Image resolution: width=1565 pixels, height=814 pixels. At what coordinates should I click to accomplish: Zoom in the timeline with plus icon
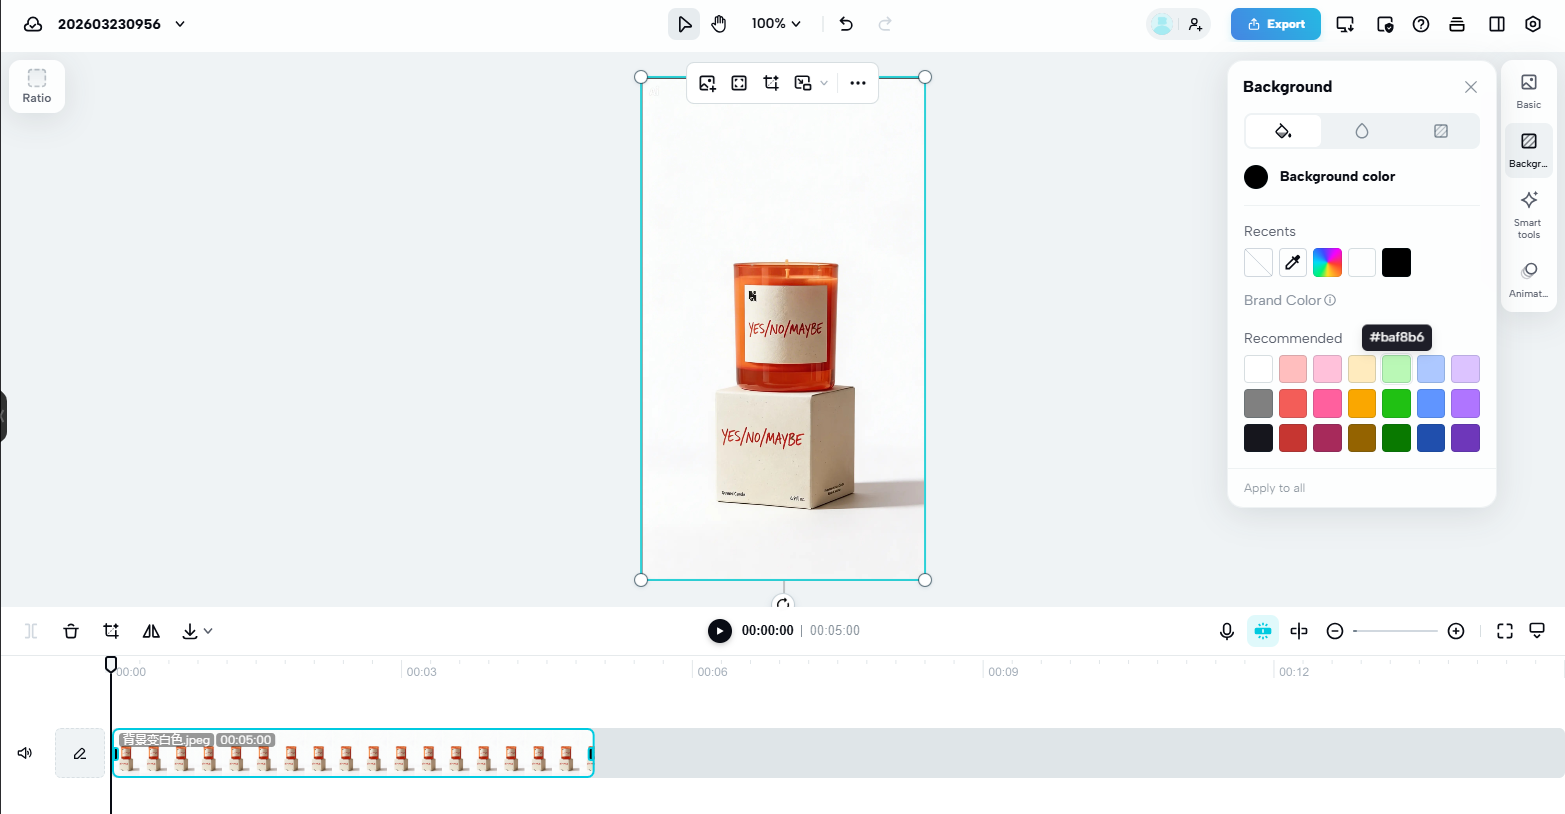(x=1456, y=631)
